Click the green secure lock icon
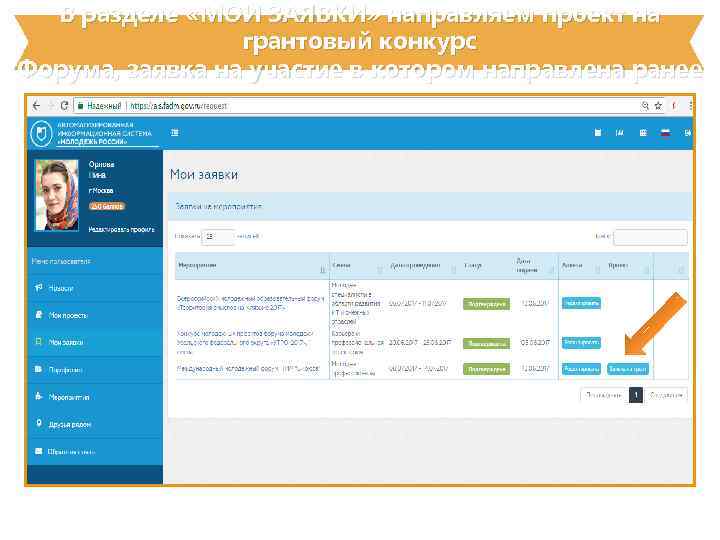This screenshot has height=540, width=720. (x=80, y=106)
